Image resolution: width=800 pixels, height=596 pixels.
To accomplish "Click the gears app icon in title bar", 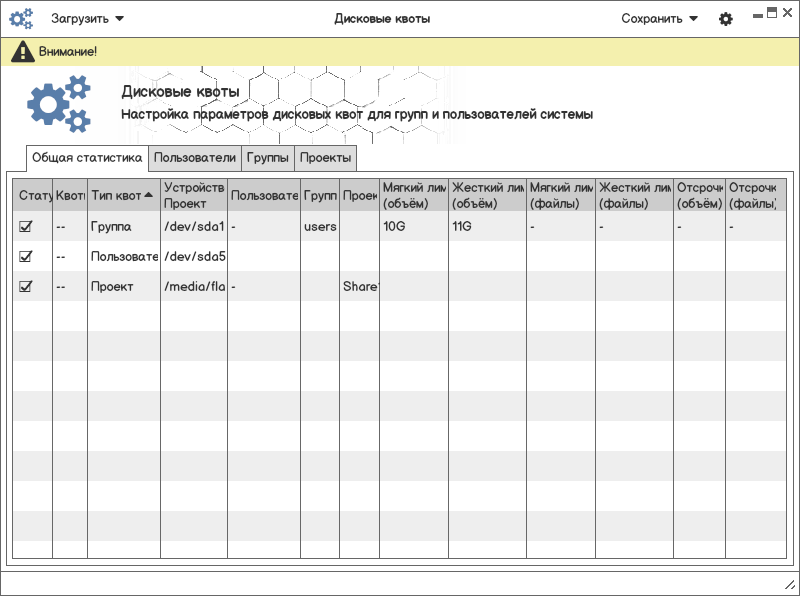I will (x=21, y=18).
